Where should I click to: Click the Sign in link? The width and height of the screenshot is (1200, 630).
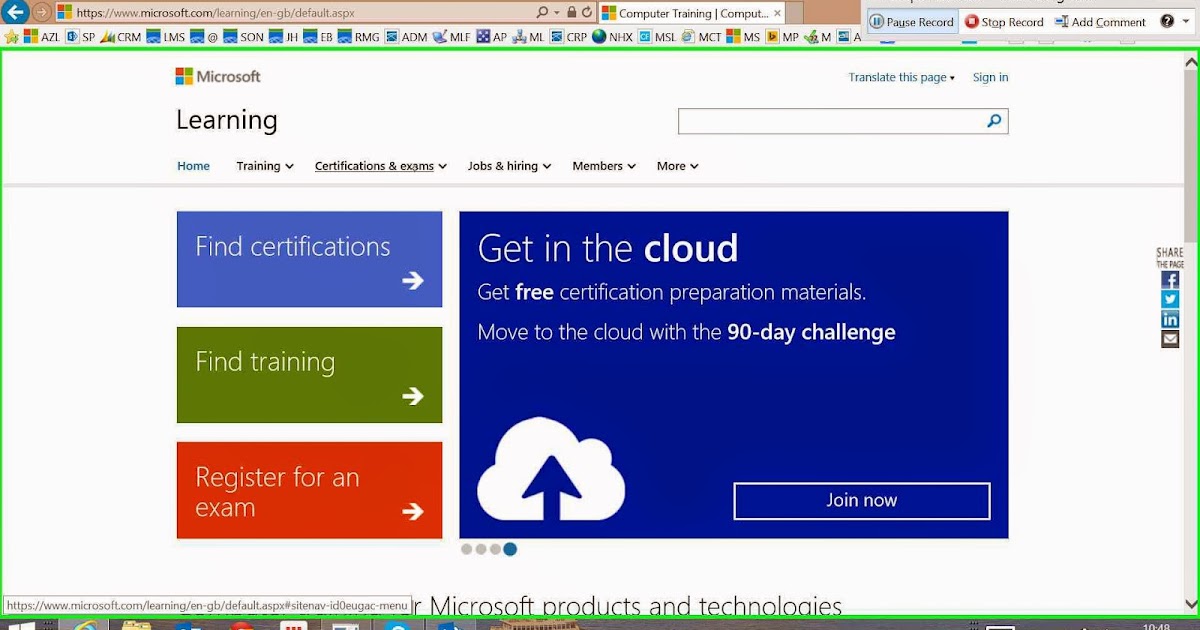990,77
